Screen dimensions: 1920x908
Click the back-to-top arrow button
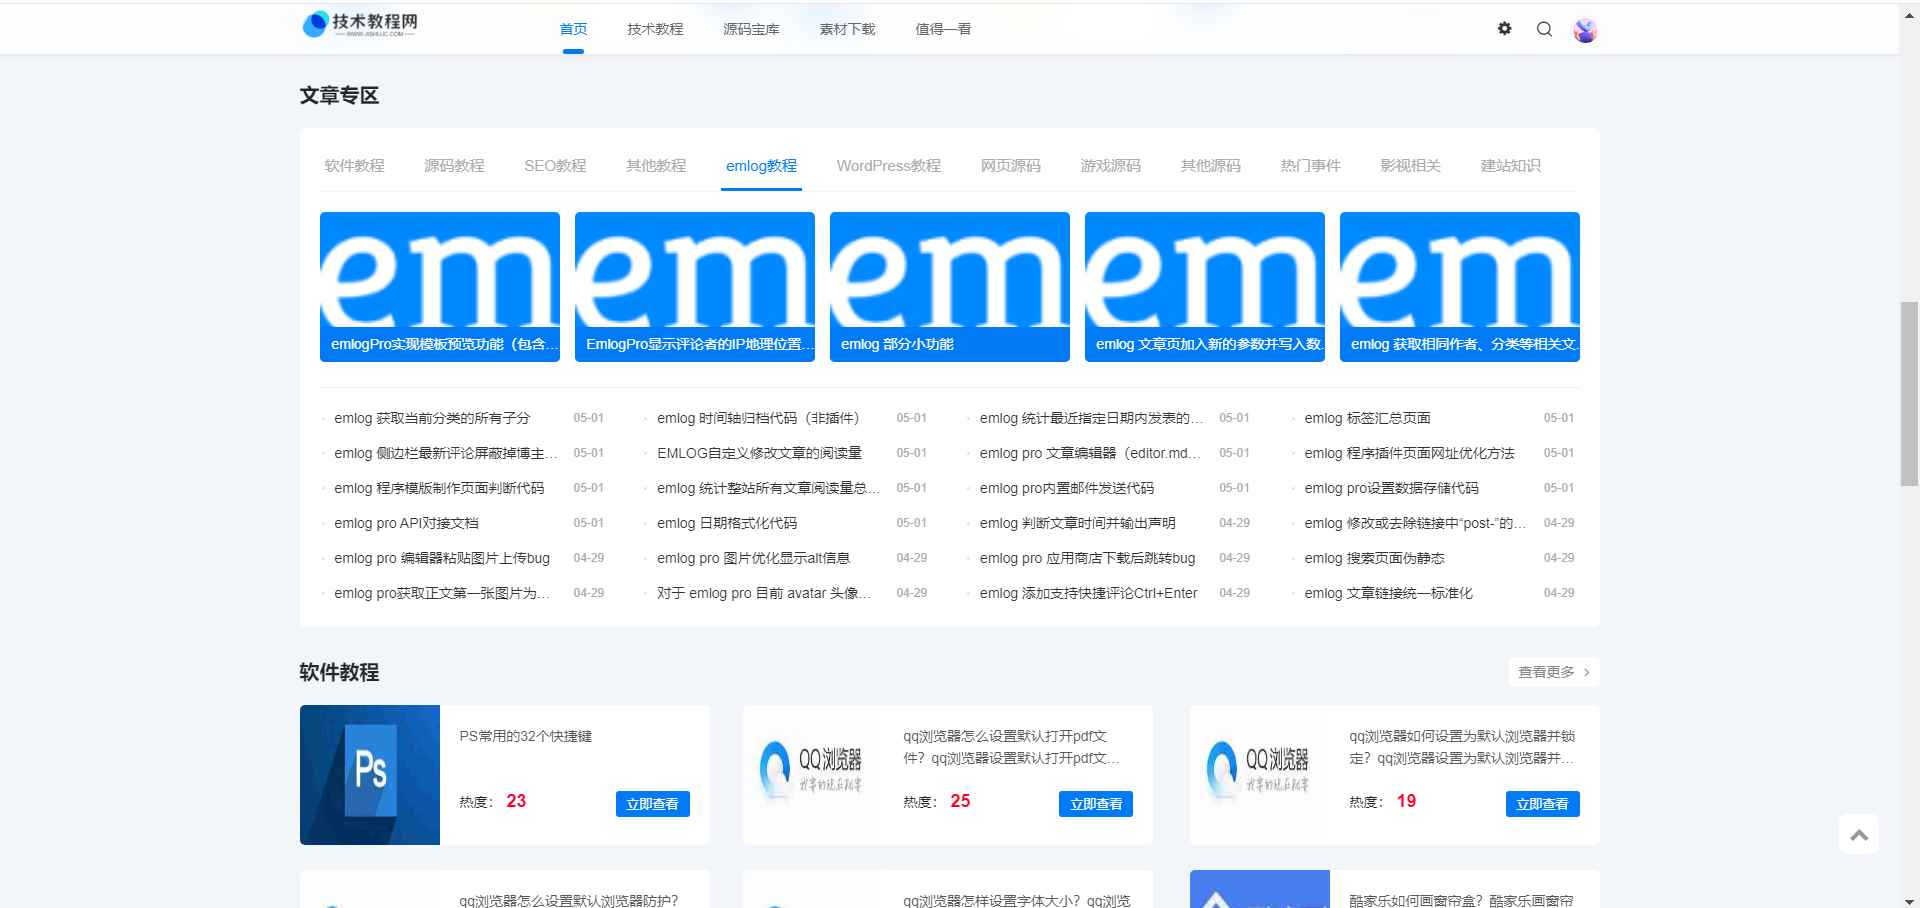pos(1859,835)
